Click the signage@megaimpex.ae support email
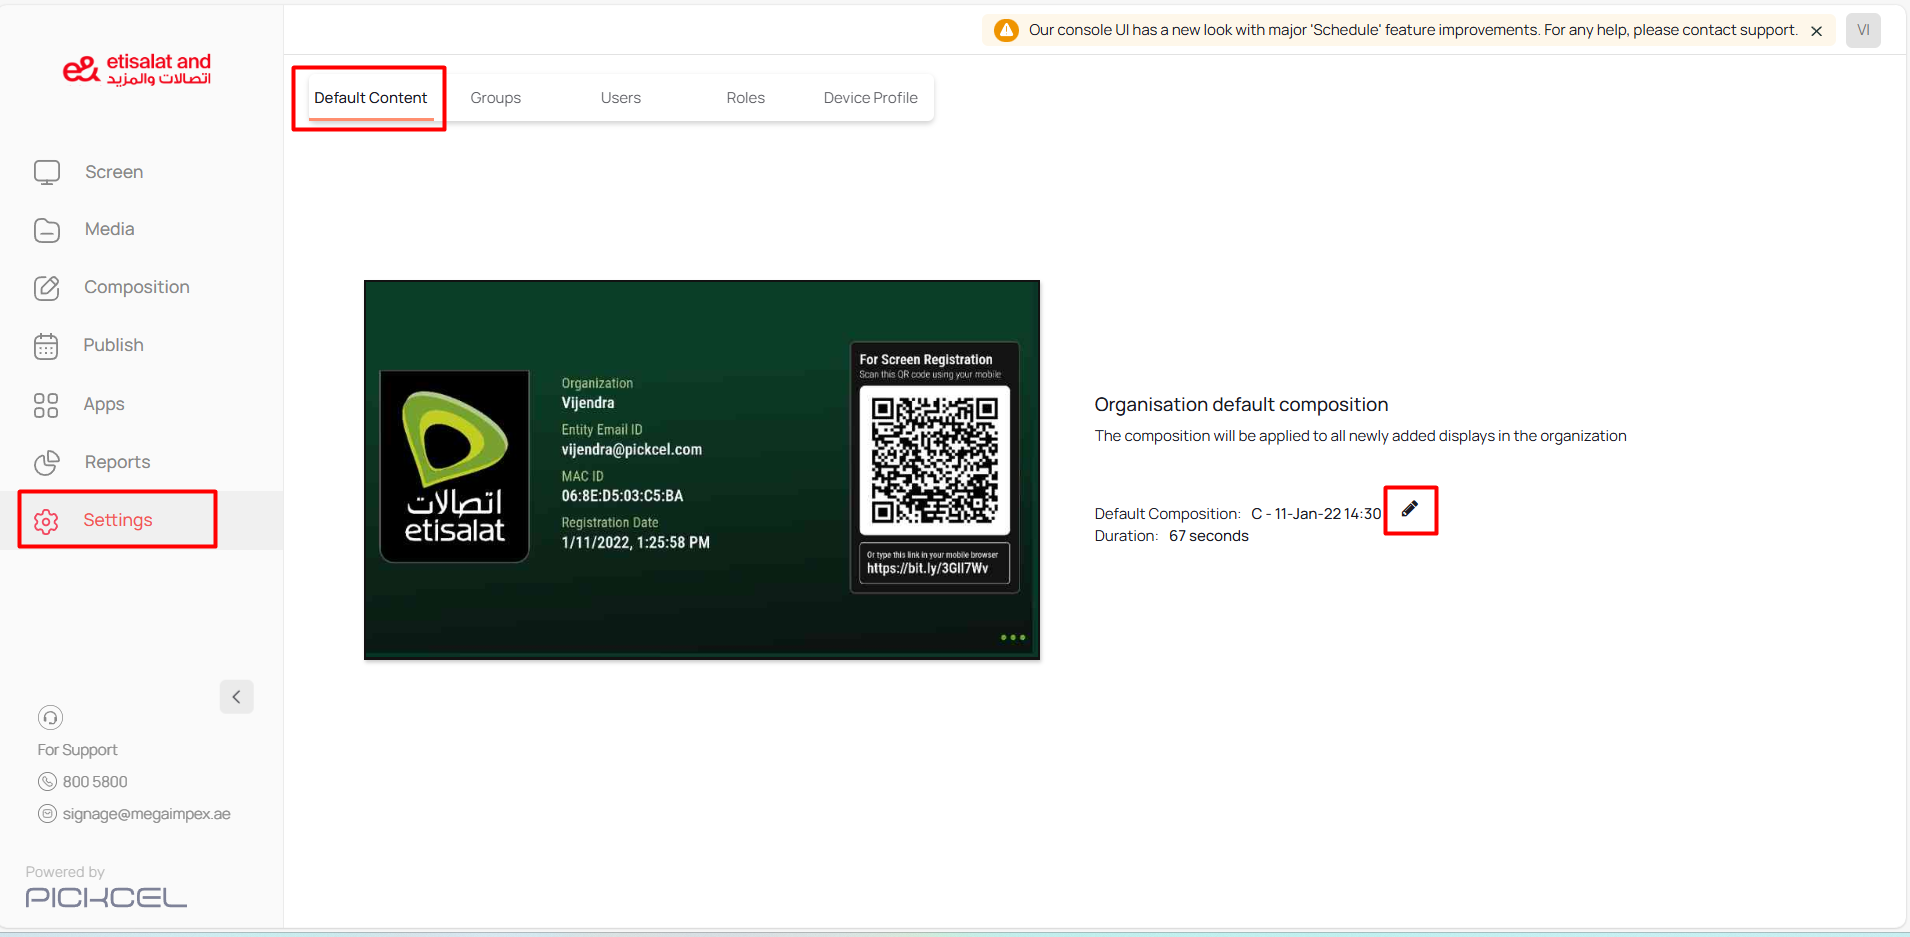Image resolution: width=1910 pixels, height=937 pixels. [146, 814]
